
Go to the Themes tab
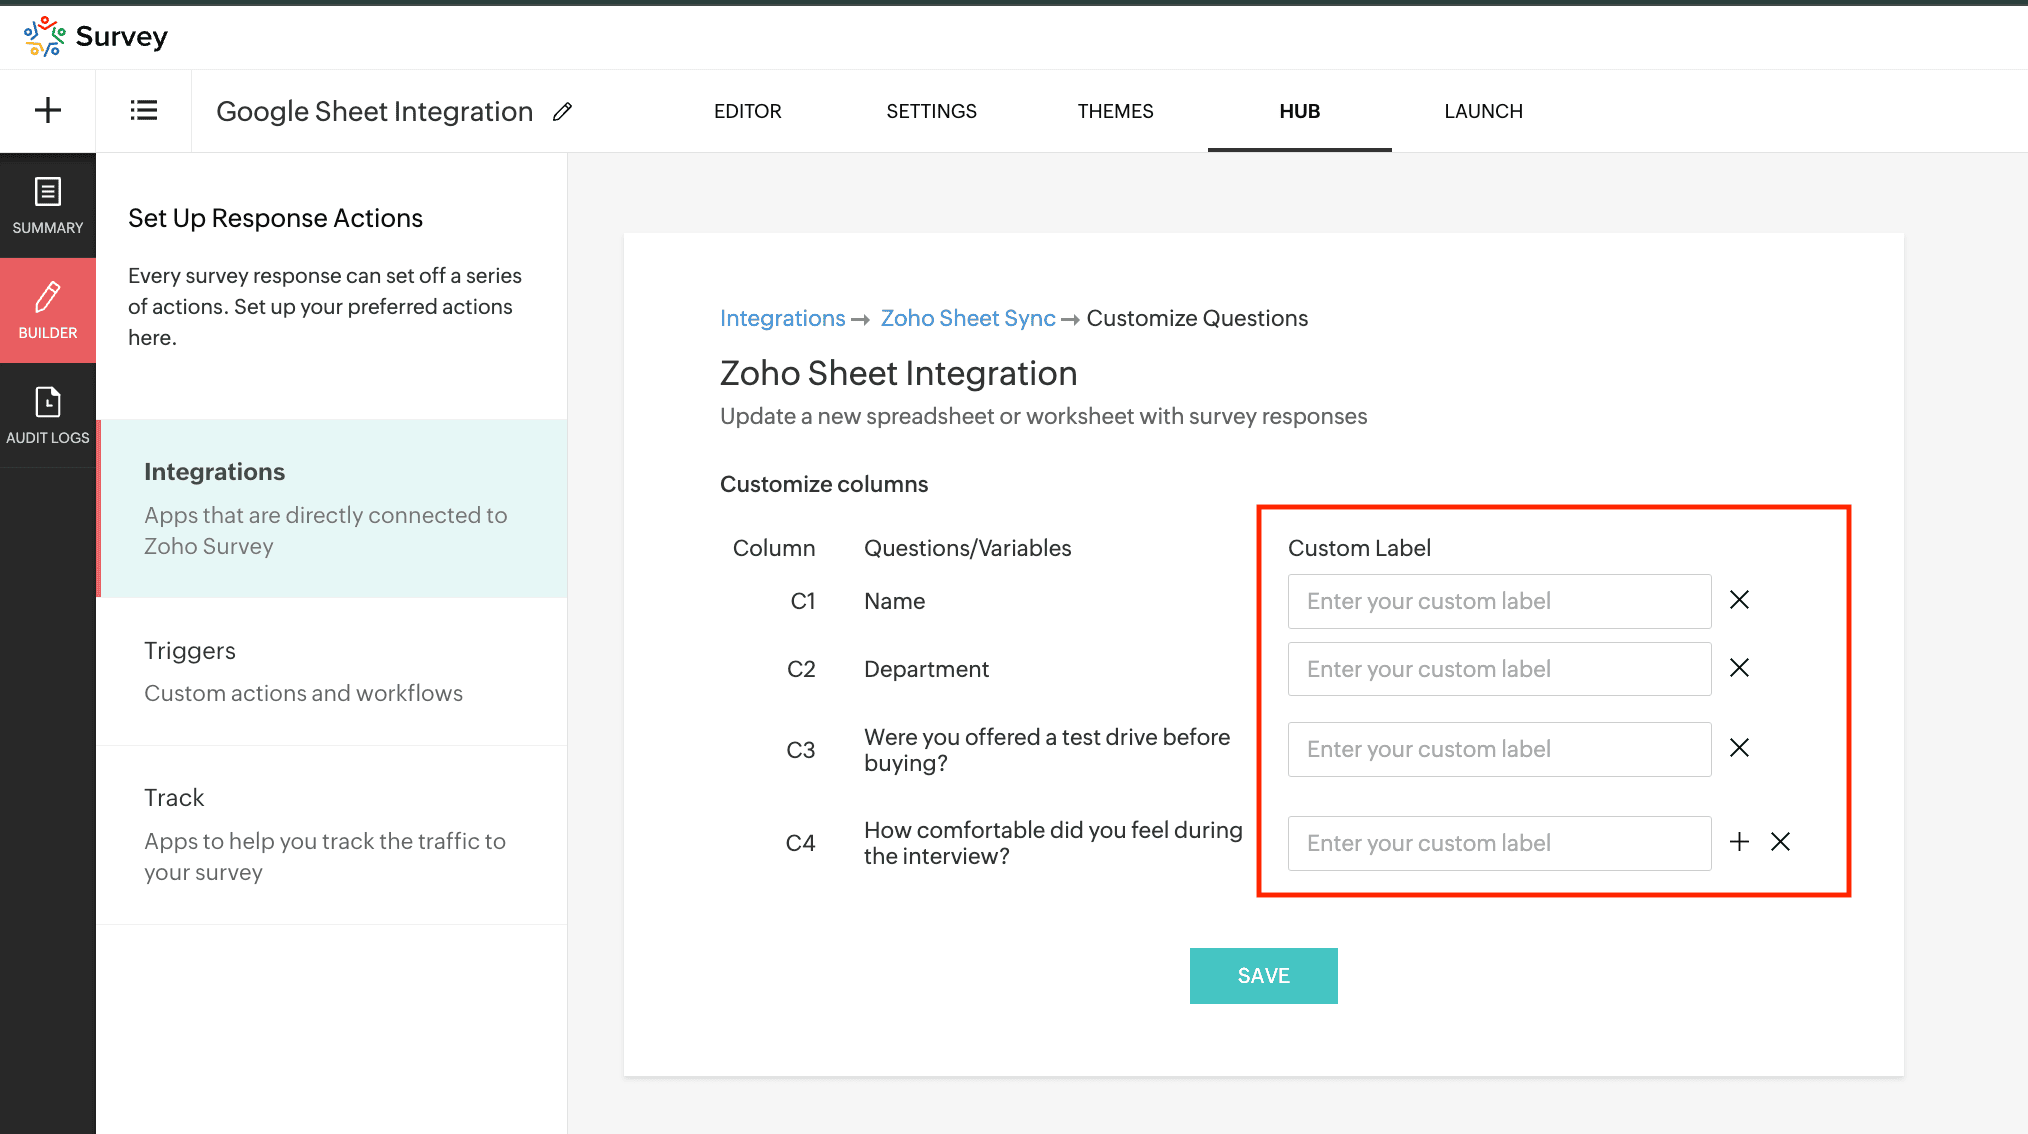tap(1115, 111)
